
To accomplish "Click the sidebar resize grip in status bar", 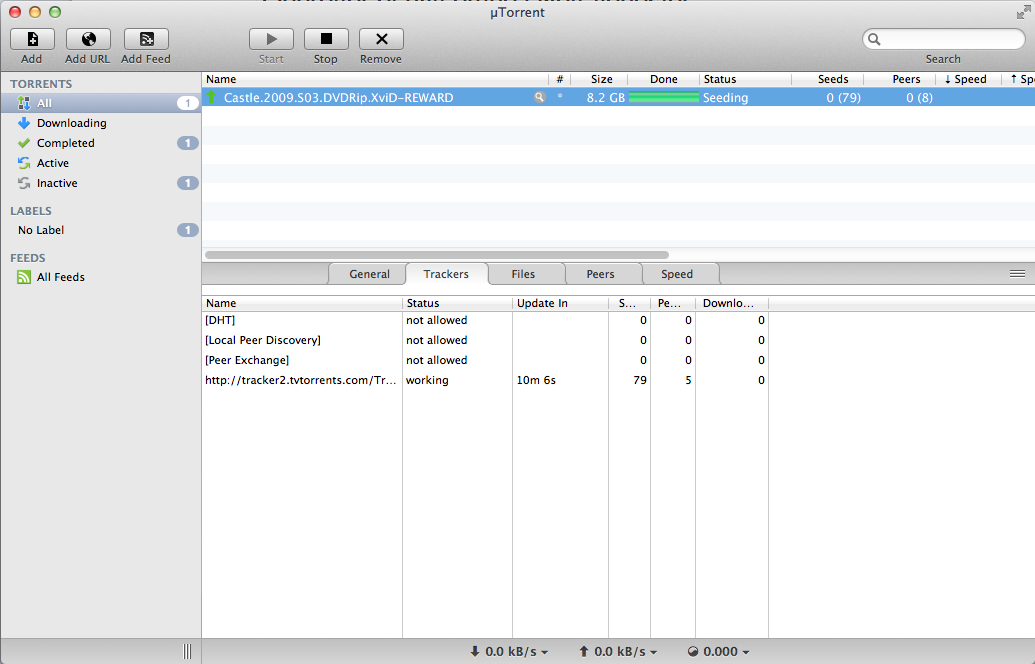I will [187, 652].
